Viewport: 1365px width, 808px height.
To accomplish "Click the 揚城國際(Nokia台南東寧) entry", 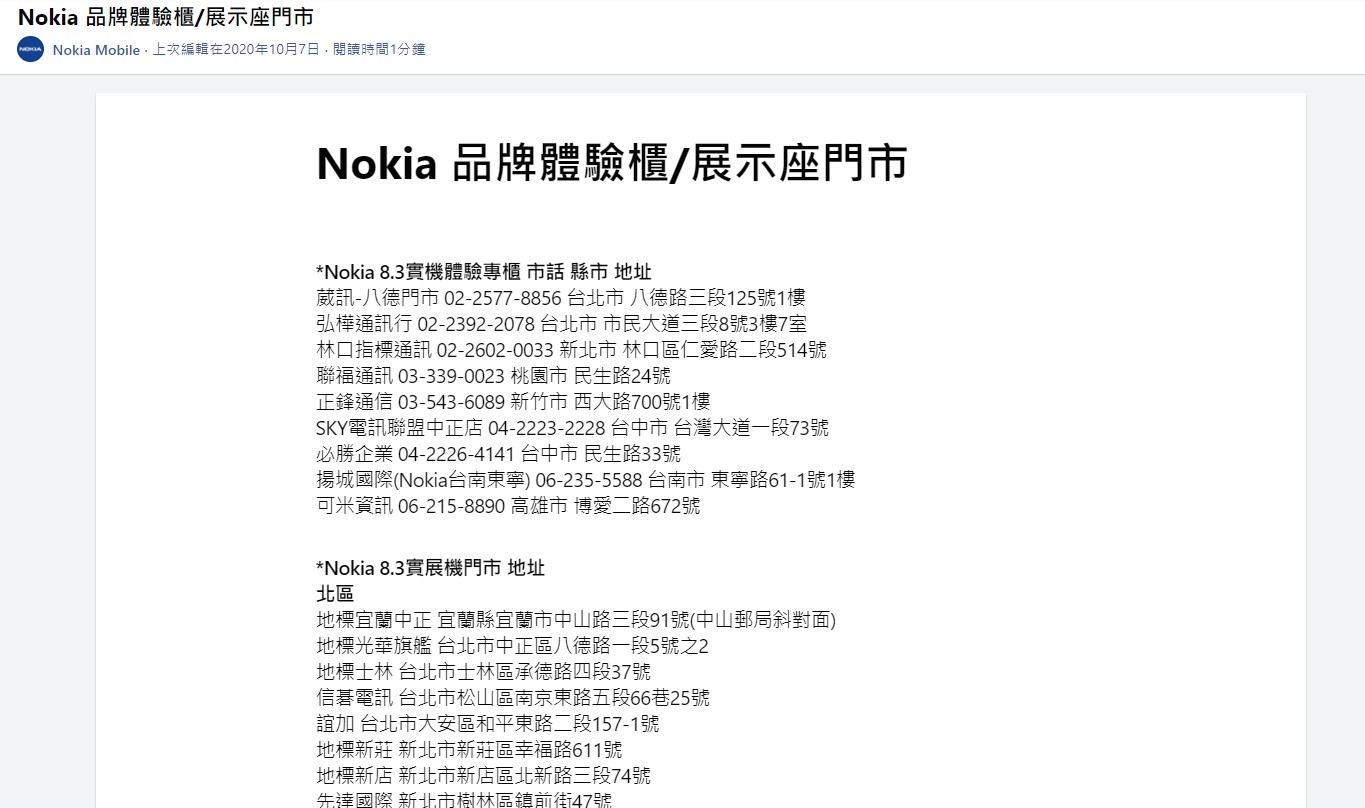I will (585, 480).
